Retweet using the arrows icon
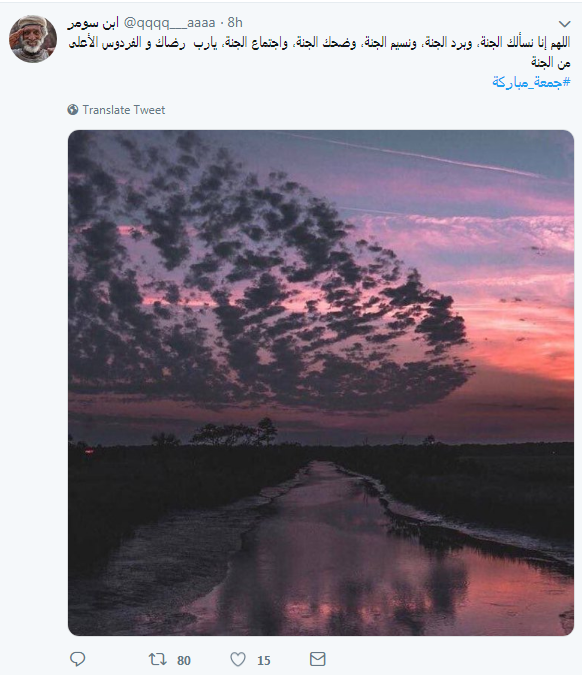Viewport: 582px width, 675px height. (x=158, y=659)
